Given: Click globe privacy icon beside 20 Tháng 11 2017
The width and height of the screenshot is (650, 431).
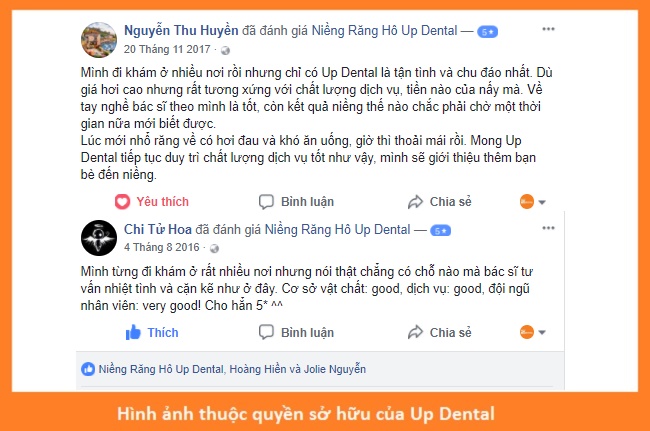Looking at the screenshot, I should pos(225,51).
